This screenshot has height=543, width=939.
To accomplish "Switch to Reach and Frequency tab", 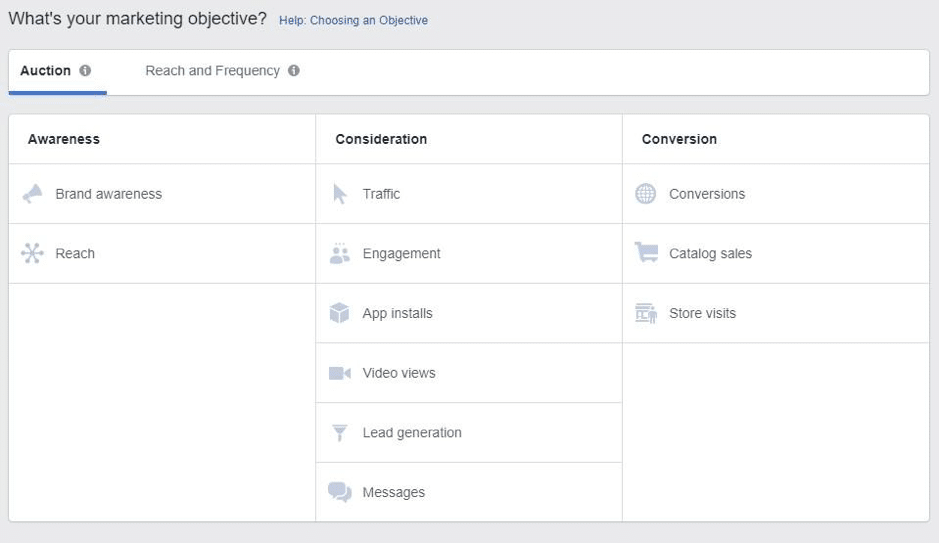I will coord(212,71).
